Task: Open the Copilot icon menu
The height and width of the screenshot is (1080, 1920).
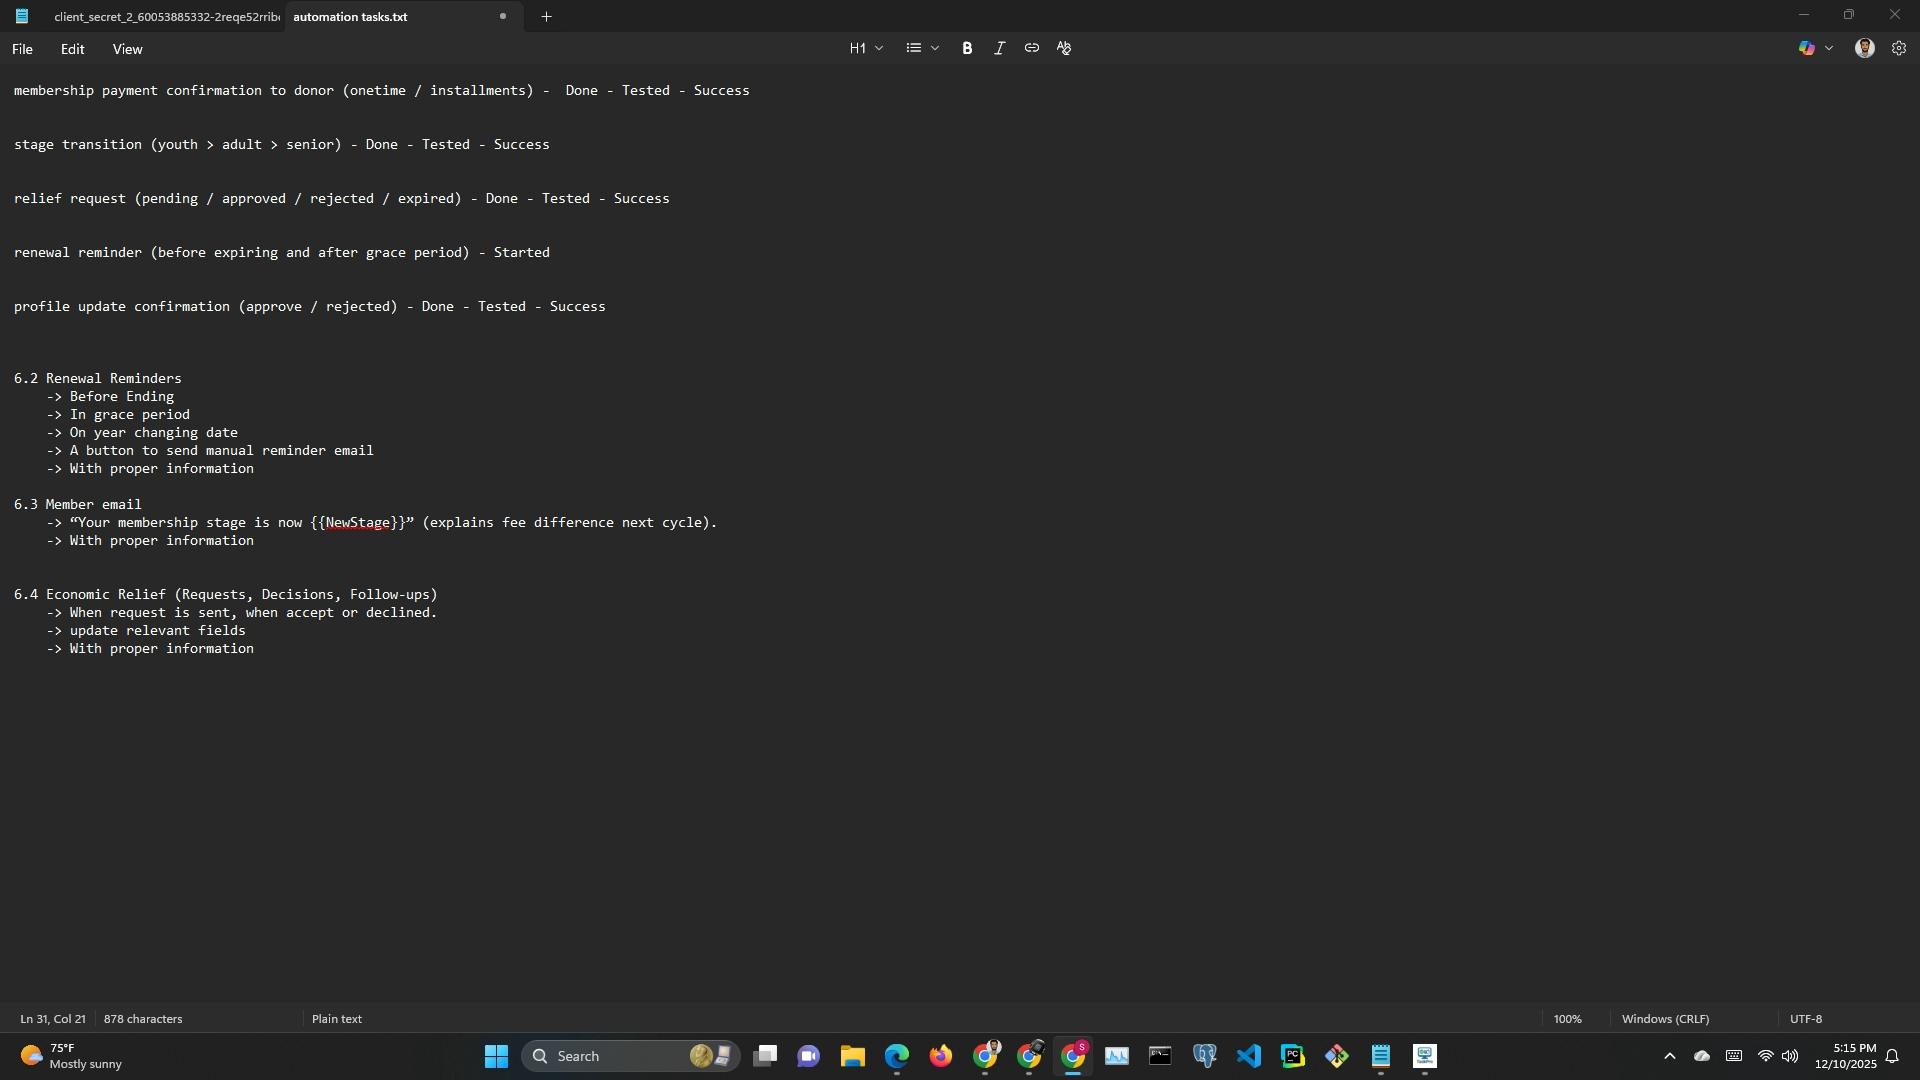Action: pyautogui.click(x=1806, y=48)
